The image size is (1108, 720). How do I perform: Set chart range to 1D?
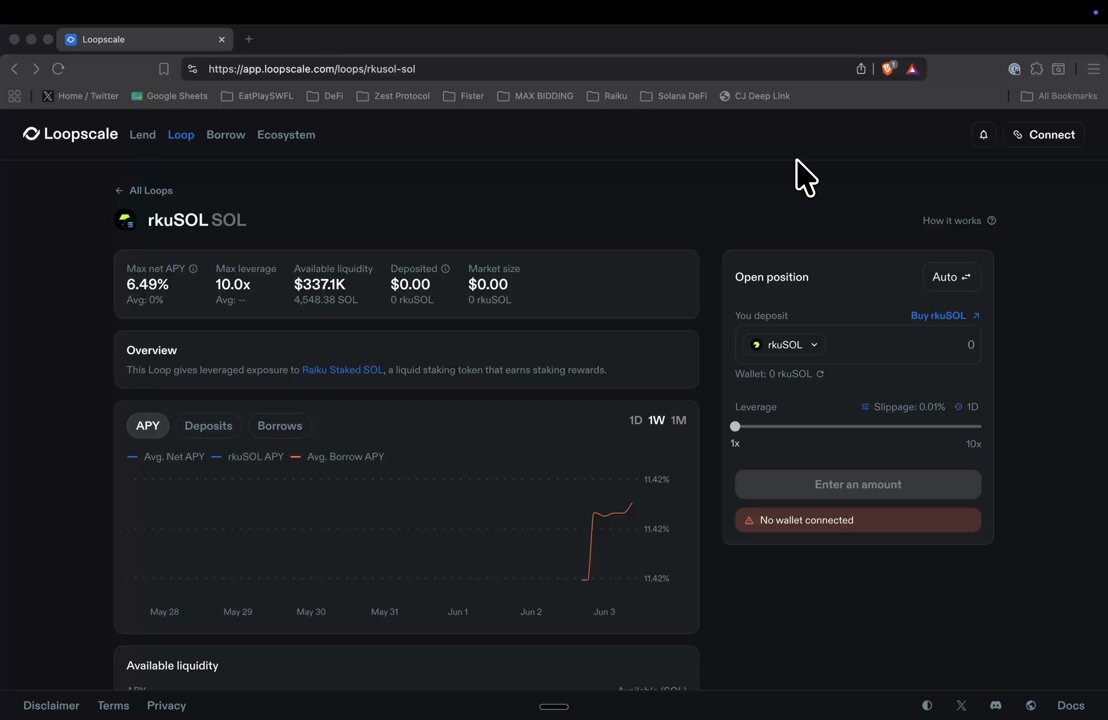click(x=635, y=420)
